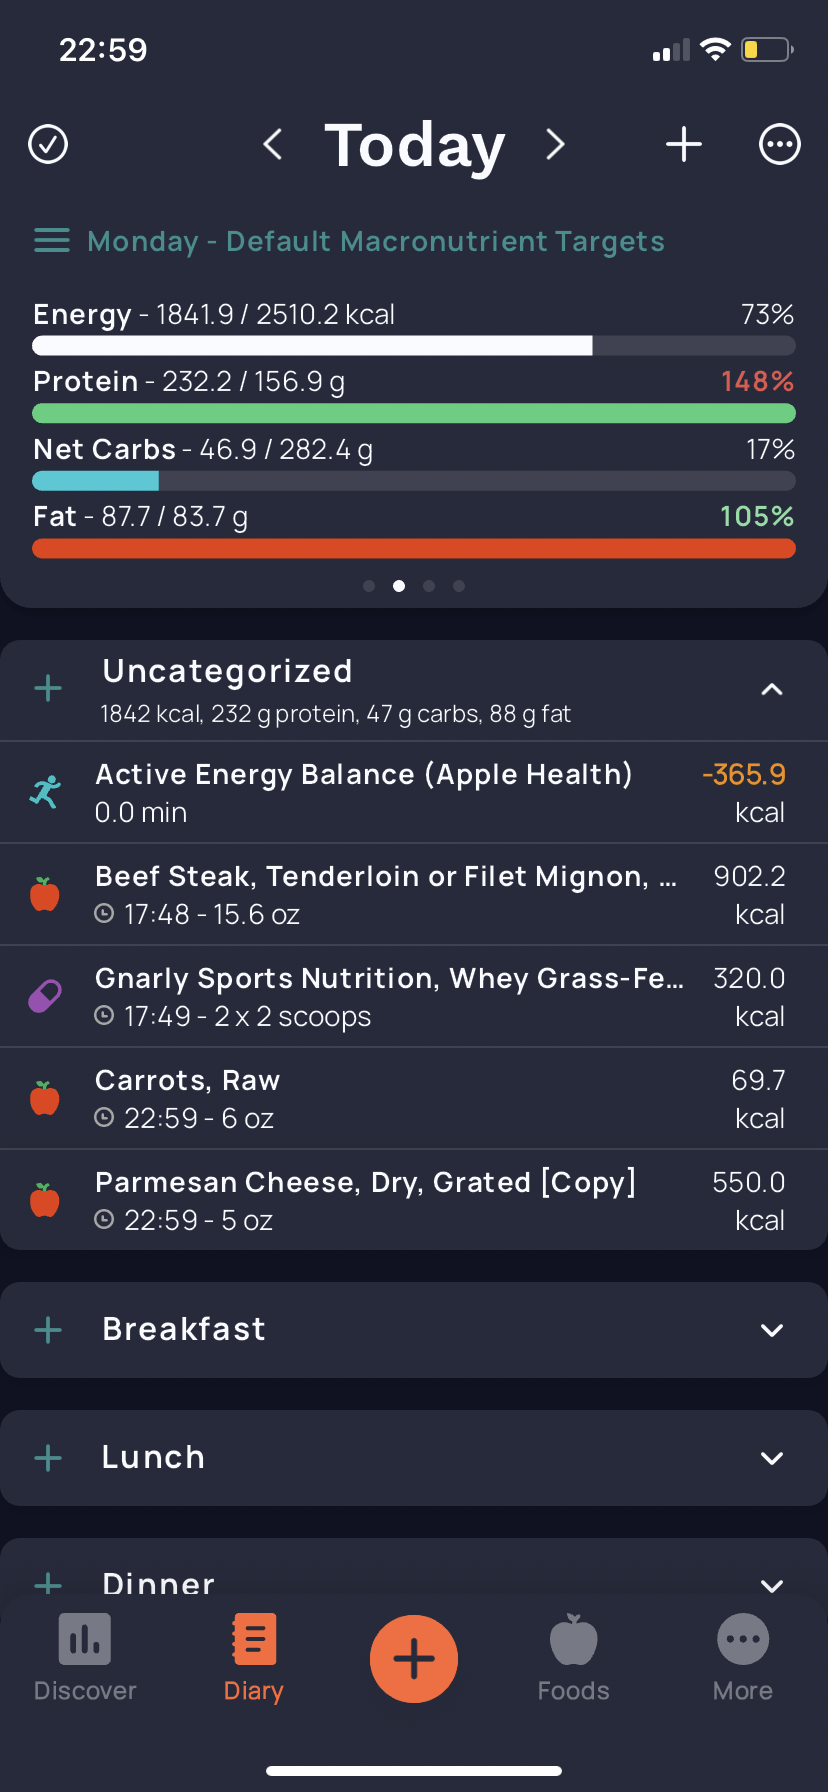The height and width of the screenshot is (1792, 828).
Task: Add food to Breakfast plus icon
Action: [x=48, y=1330]
